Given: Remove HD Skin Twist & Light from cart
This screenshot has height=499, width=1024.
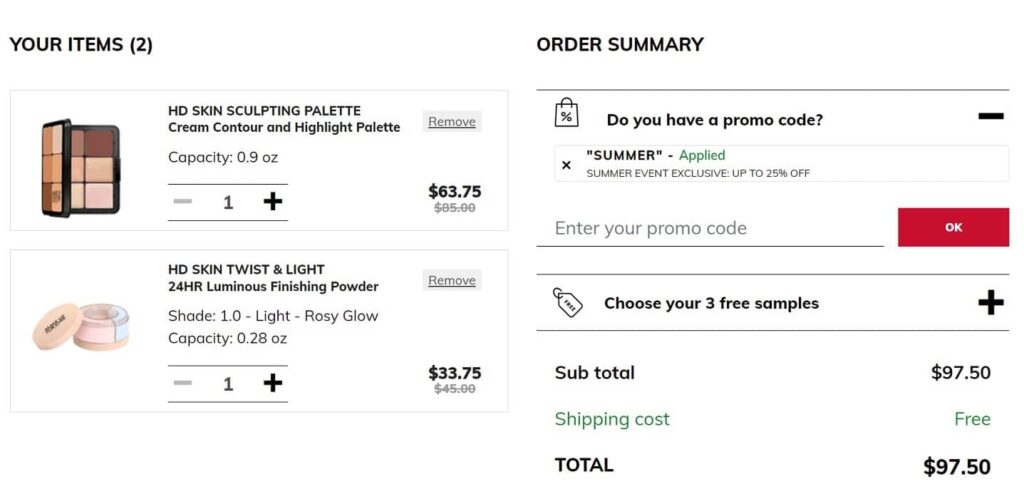Looking at the screenshot, I should pos(452,281).
